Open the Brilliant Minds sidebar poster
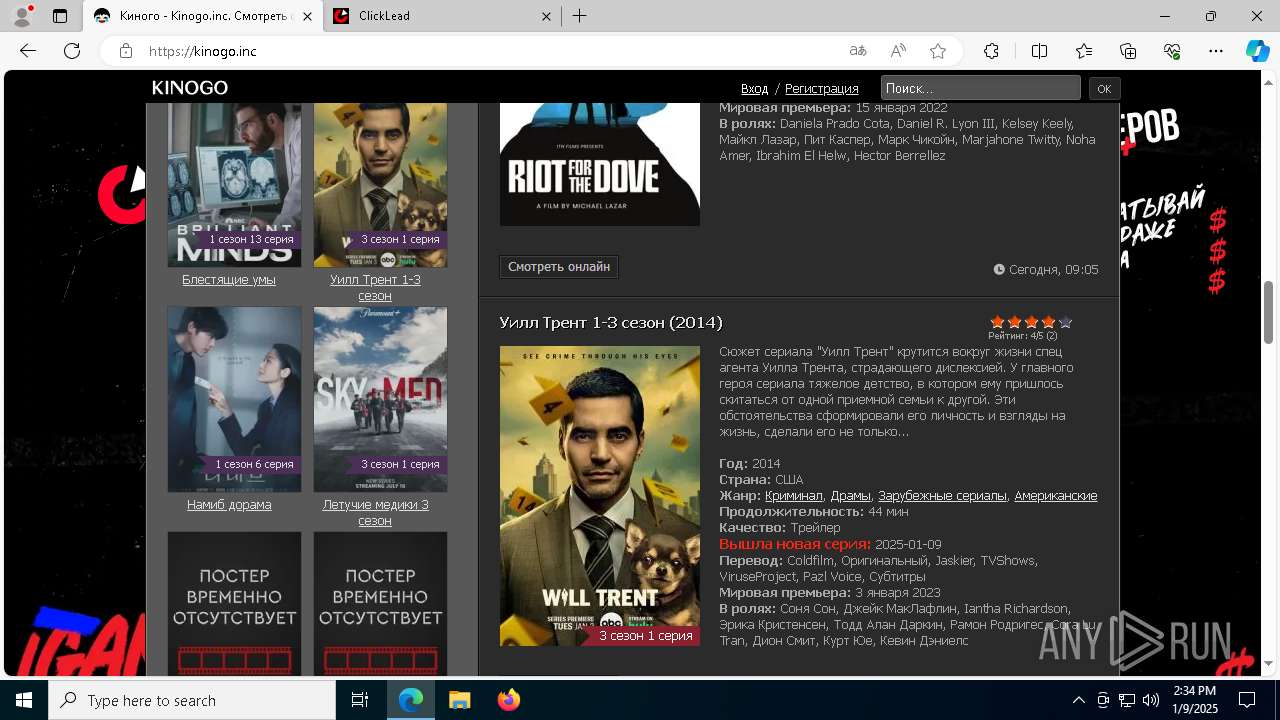 [x=234, y=185]
